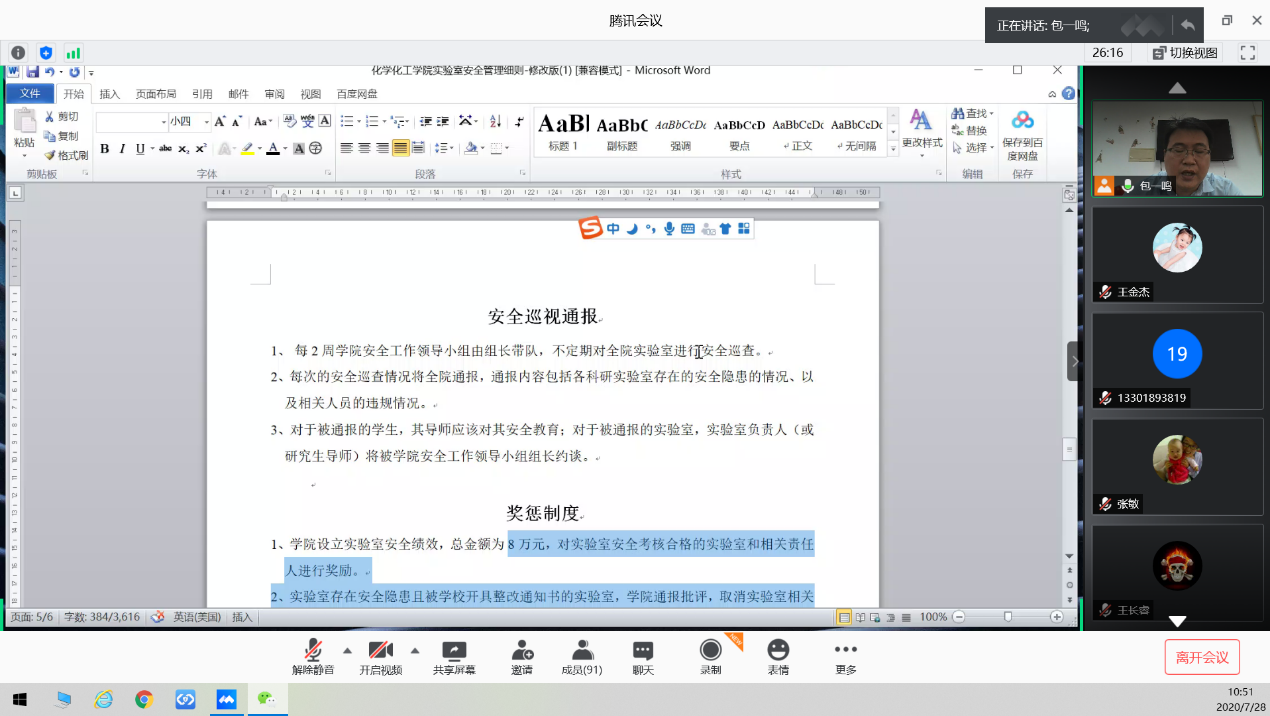Open the Invite (邀请) icon
The height and width of the screenshot is (716, 1270).
pos(521,657)
